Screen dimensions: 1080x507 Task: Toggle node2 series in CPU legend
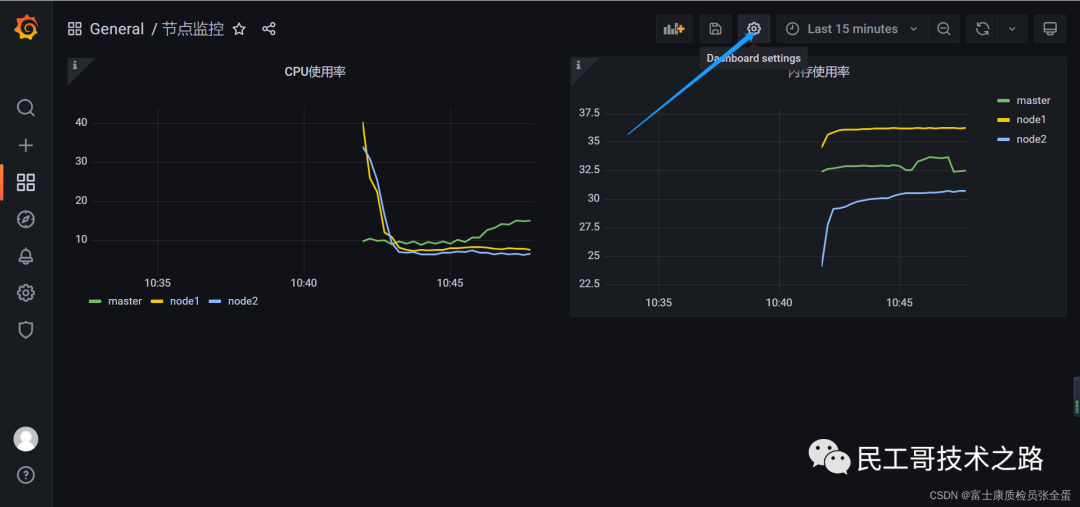pos(242,301)
